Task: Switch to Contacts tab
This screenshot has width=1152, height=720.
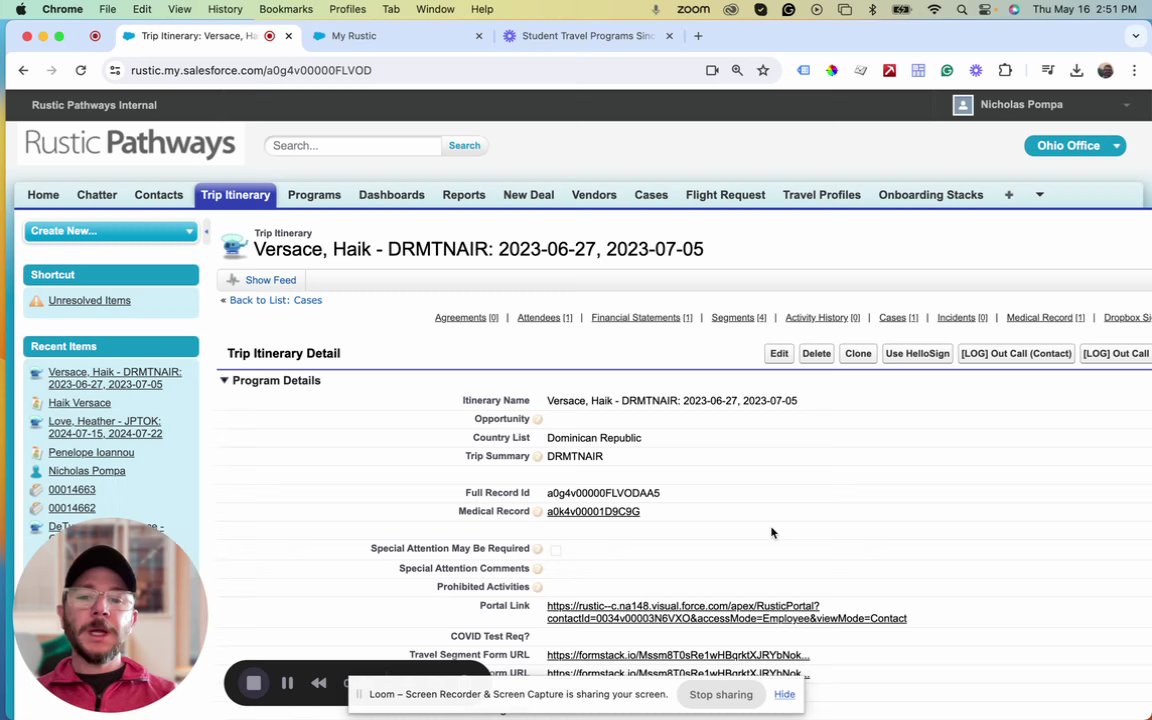Action: click(x=159, y=195)
